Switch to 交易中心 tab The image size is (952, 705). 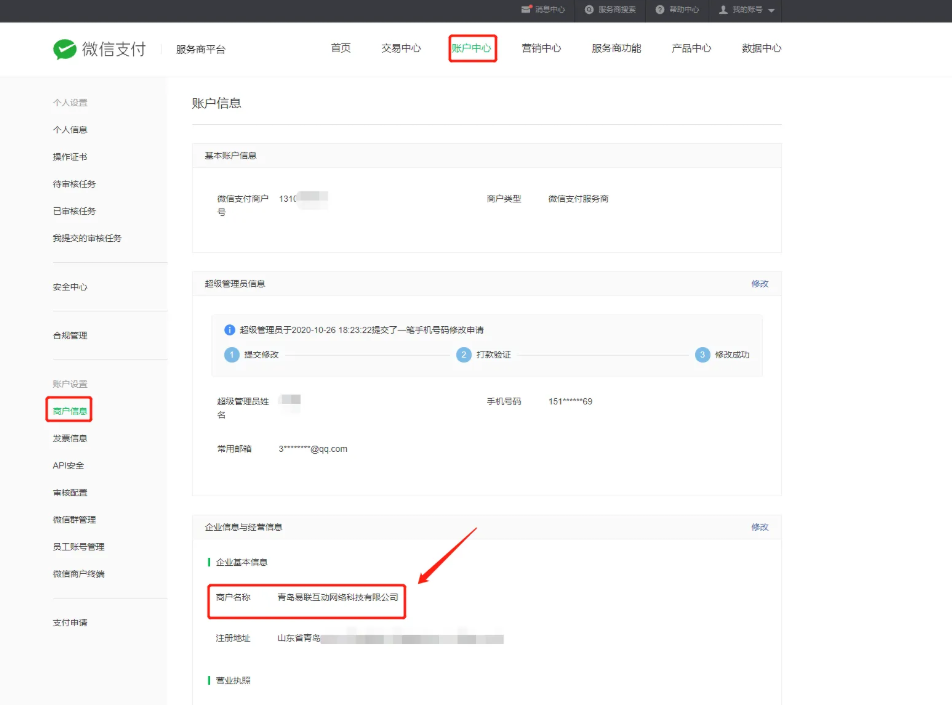[x=401, y=48]
